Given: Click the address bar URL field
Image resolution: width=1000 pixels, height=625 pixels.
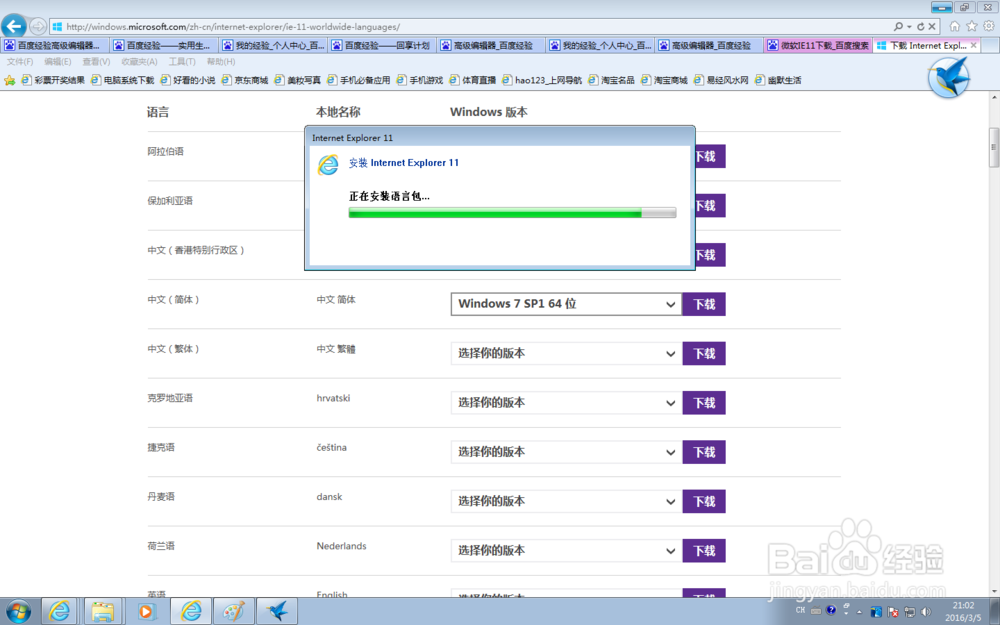Looking at the screenshot, I should (x=472, y=27).
